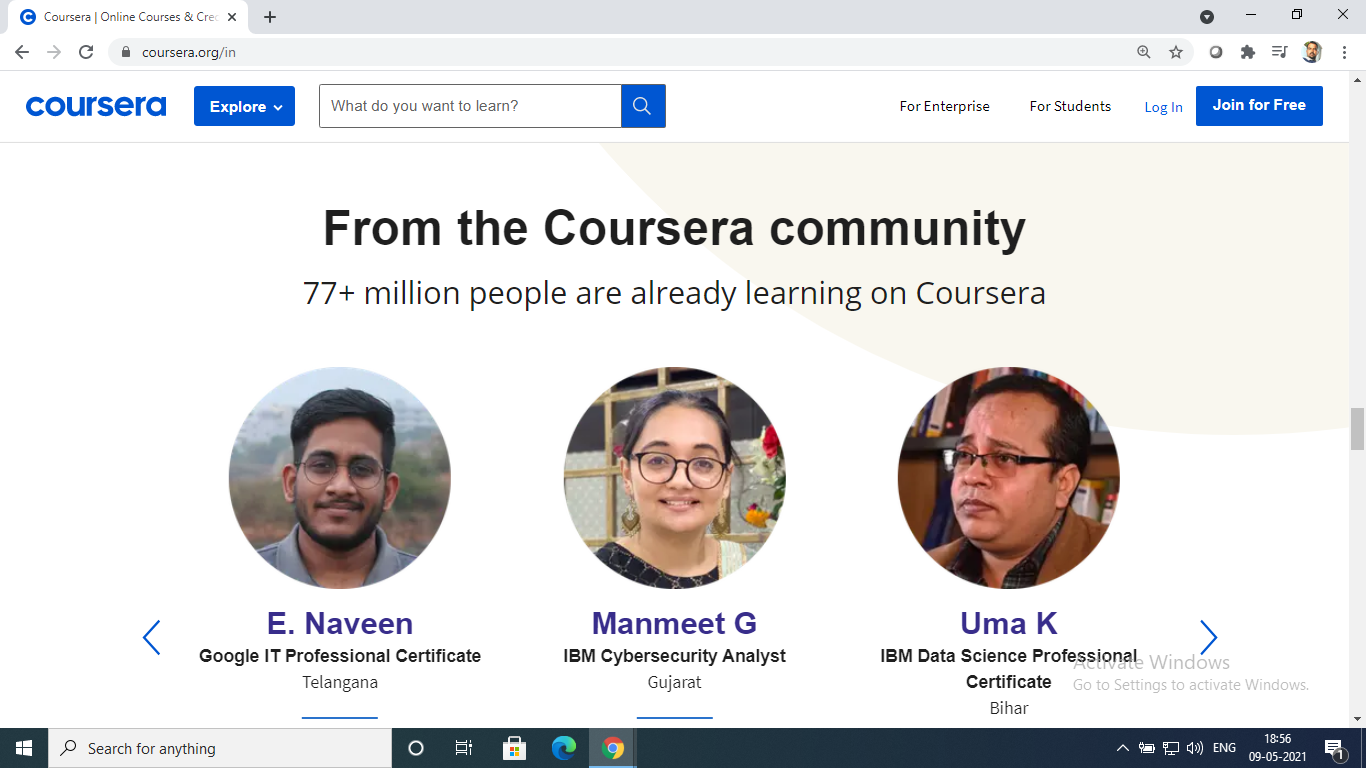Viewport: 1366px width, 768px height.
Task: Open the Explore dropdown menu
Action: tap(244, 106)
